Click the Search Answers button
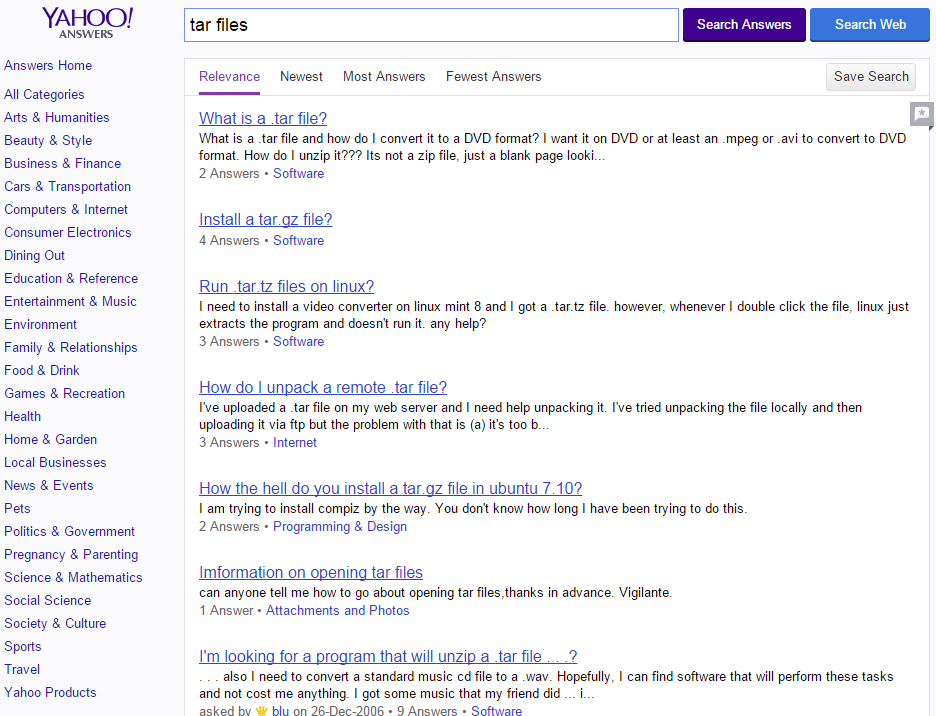The height and width of the screenshot is (716, 936). coord(743,25)
